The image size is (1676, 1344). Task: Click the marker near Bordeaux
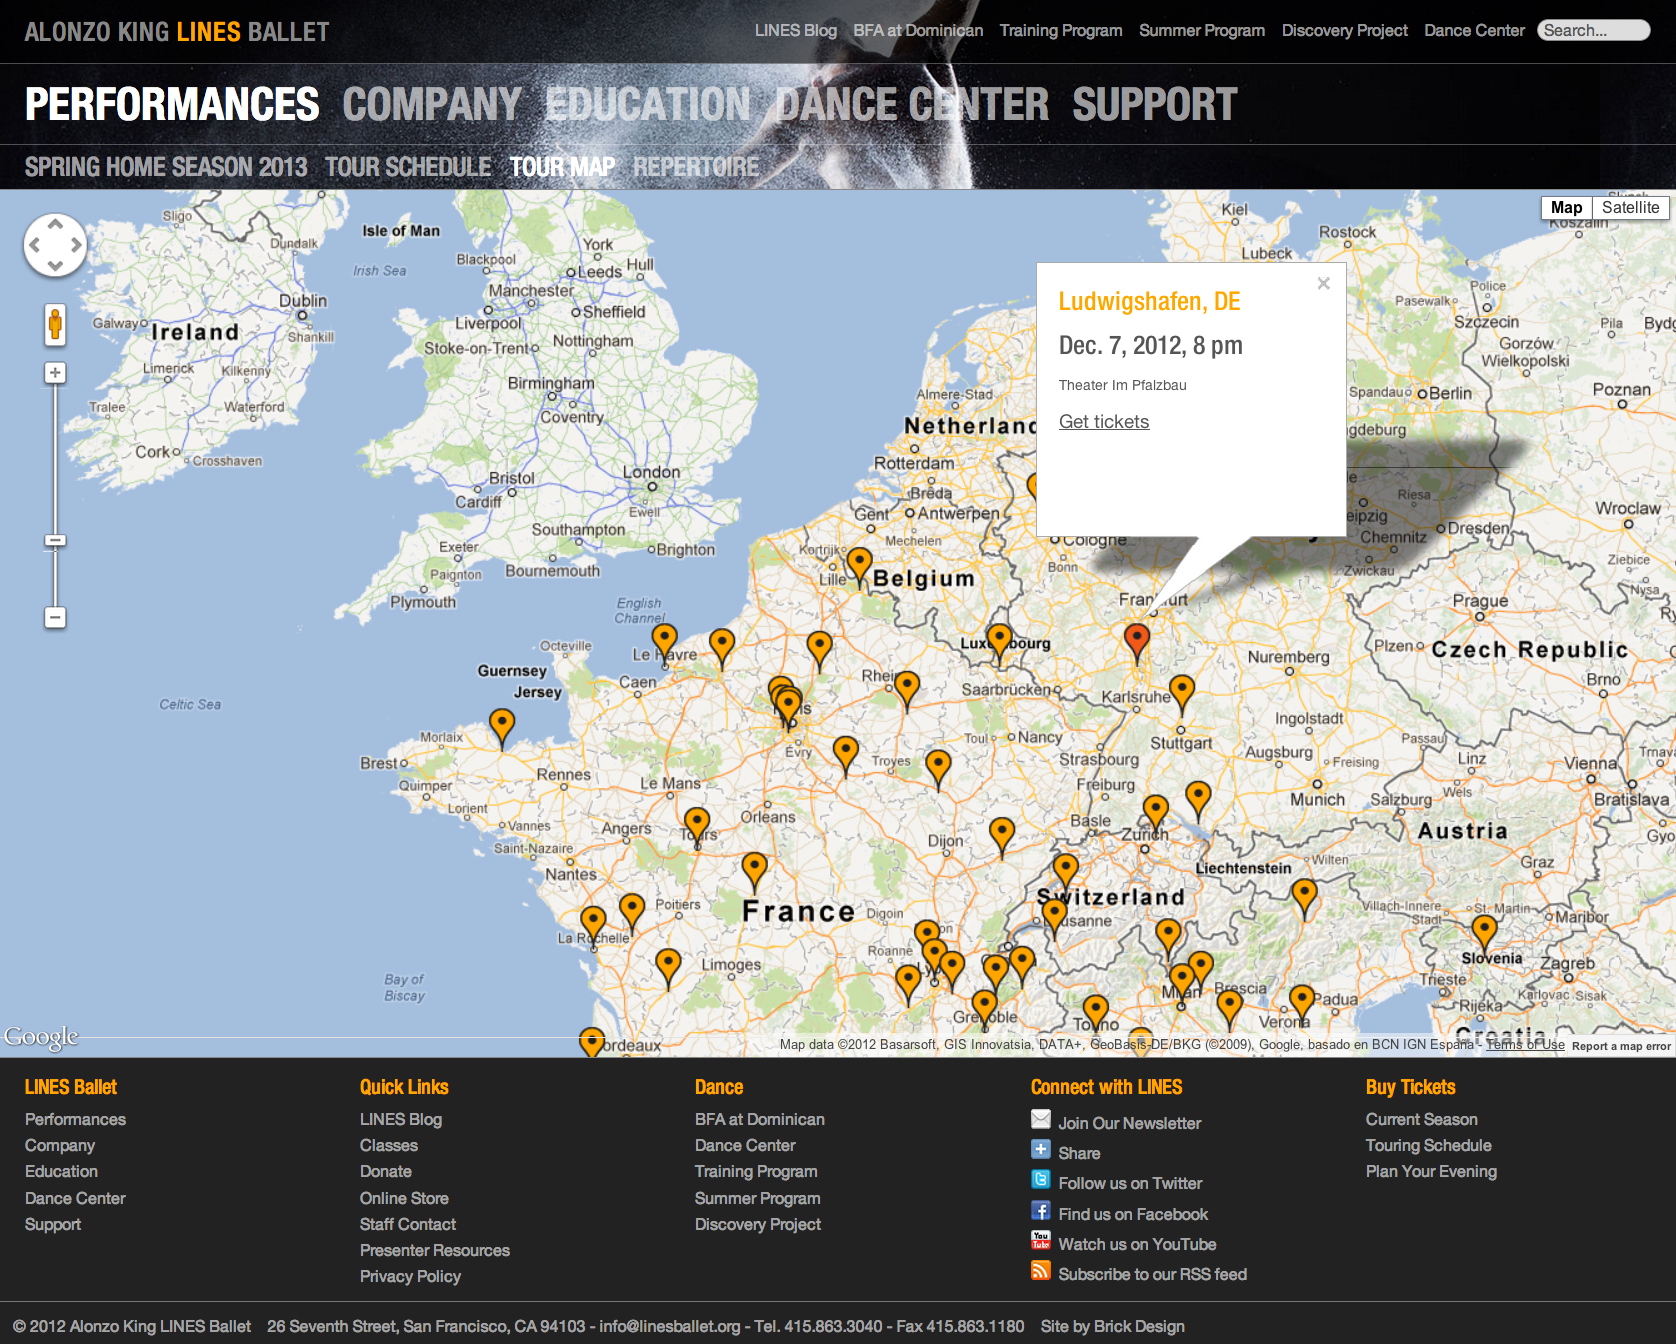pyautogui.click(x=592, y=1043)
